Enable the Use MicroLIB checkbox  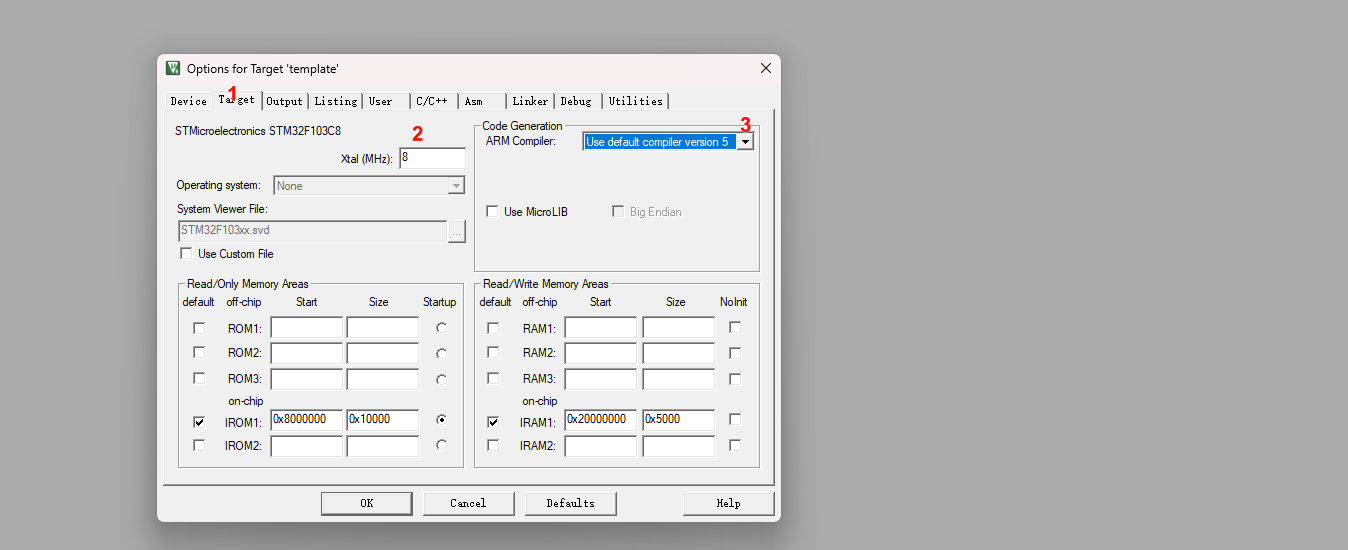pos(492,212)
